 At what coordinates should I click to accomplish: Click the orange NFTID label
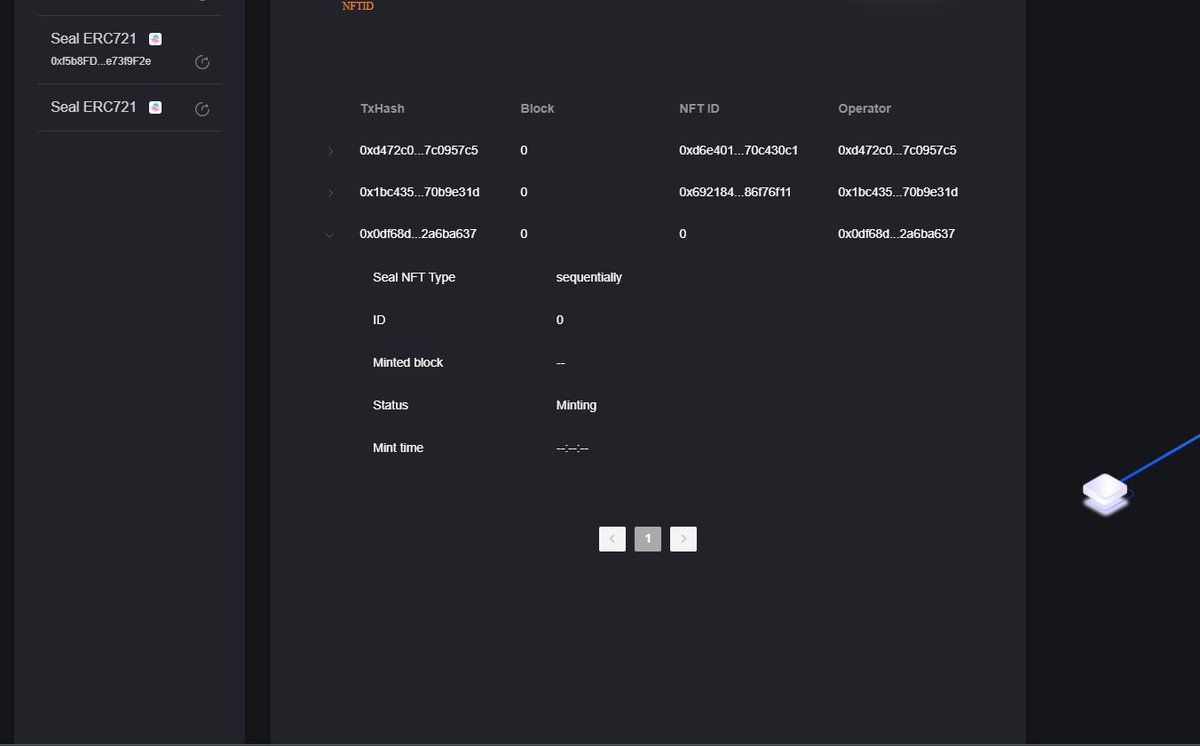[x=358, y=6]
